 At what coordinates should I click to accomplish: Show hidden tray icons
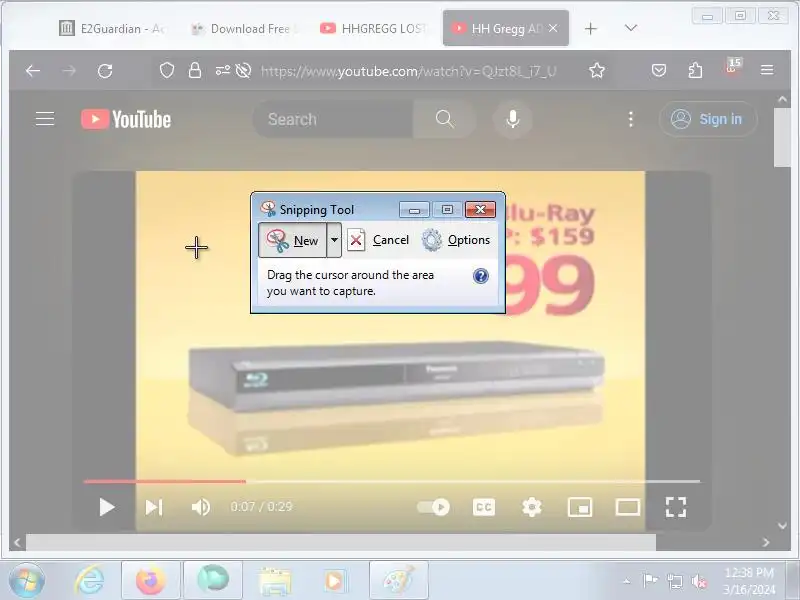[627, 581]
